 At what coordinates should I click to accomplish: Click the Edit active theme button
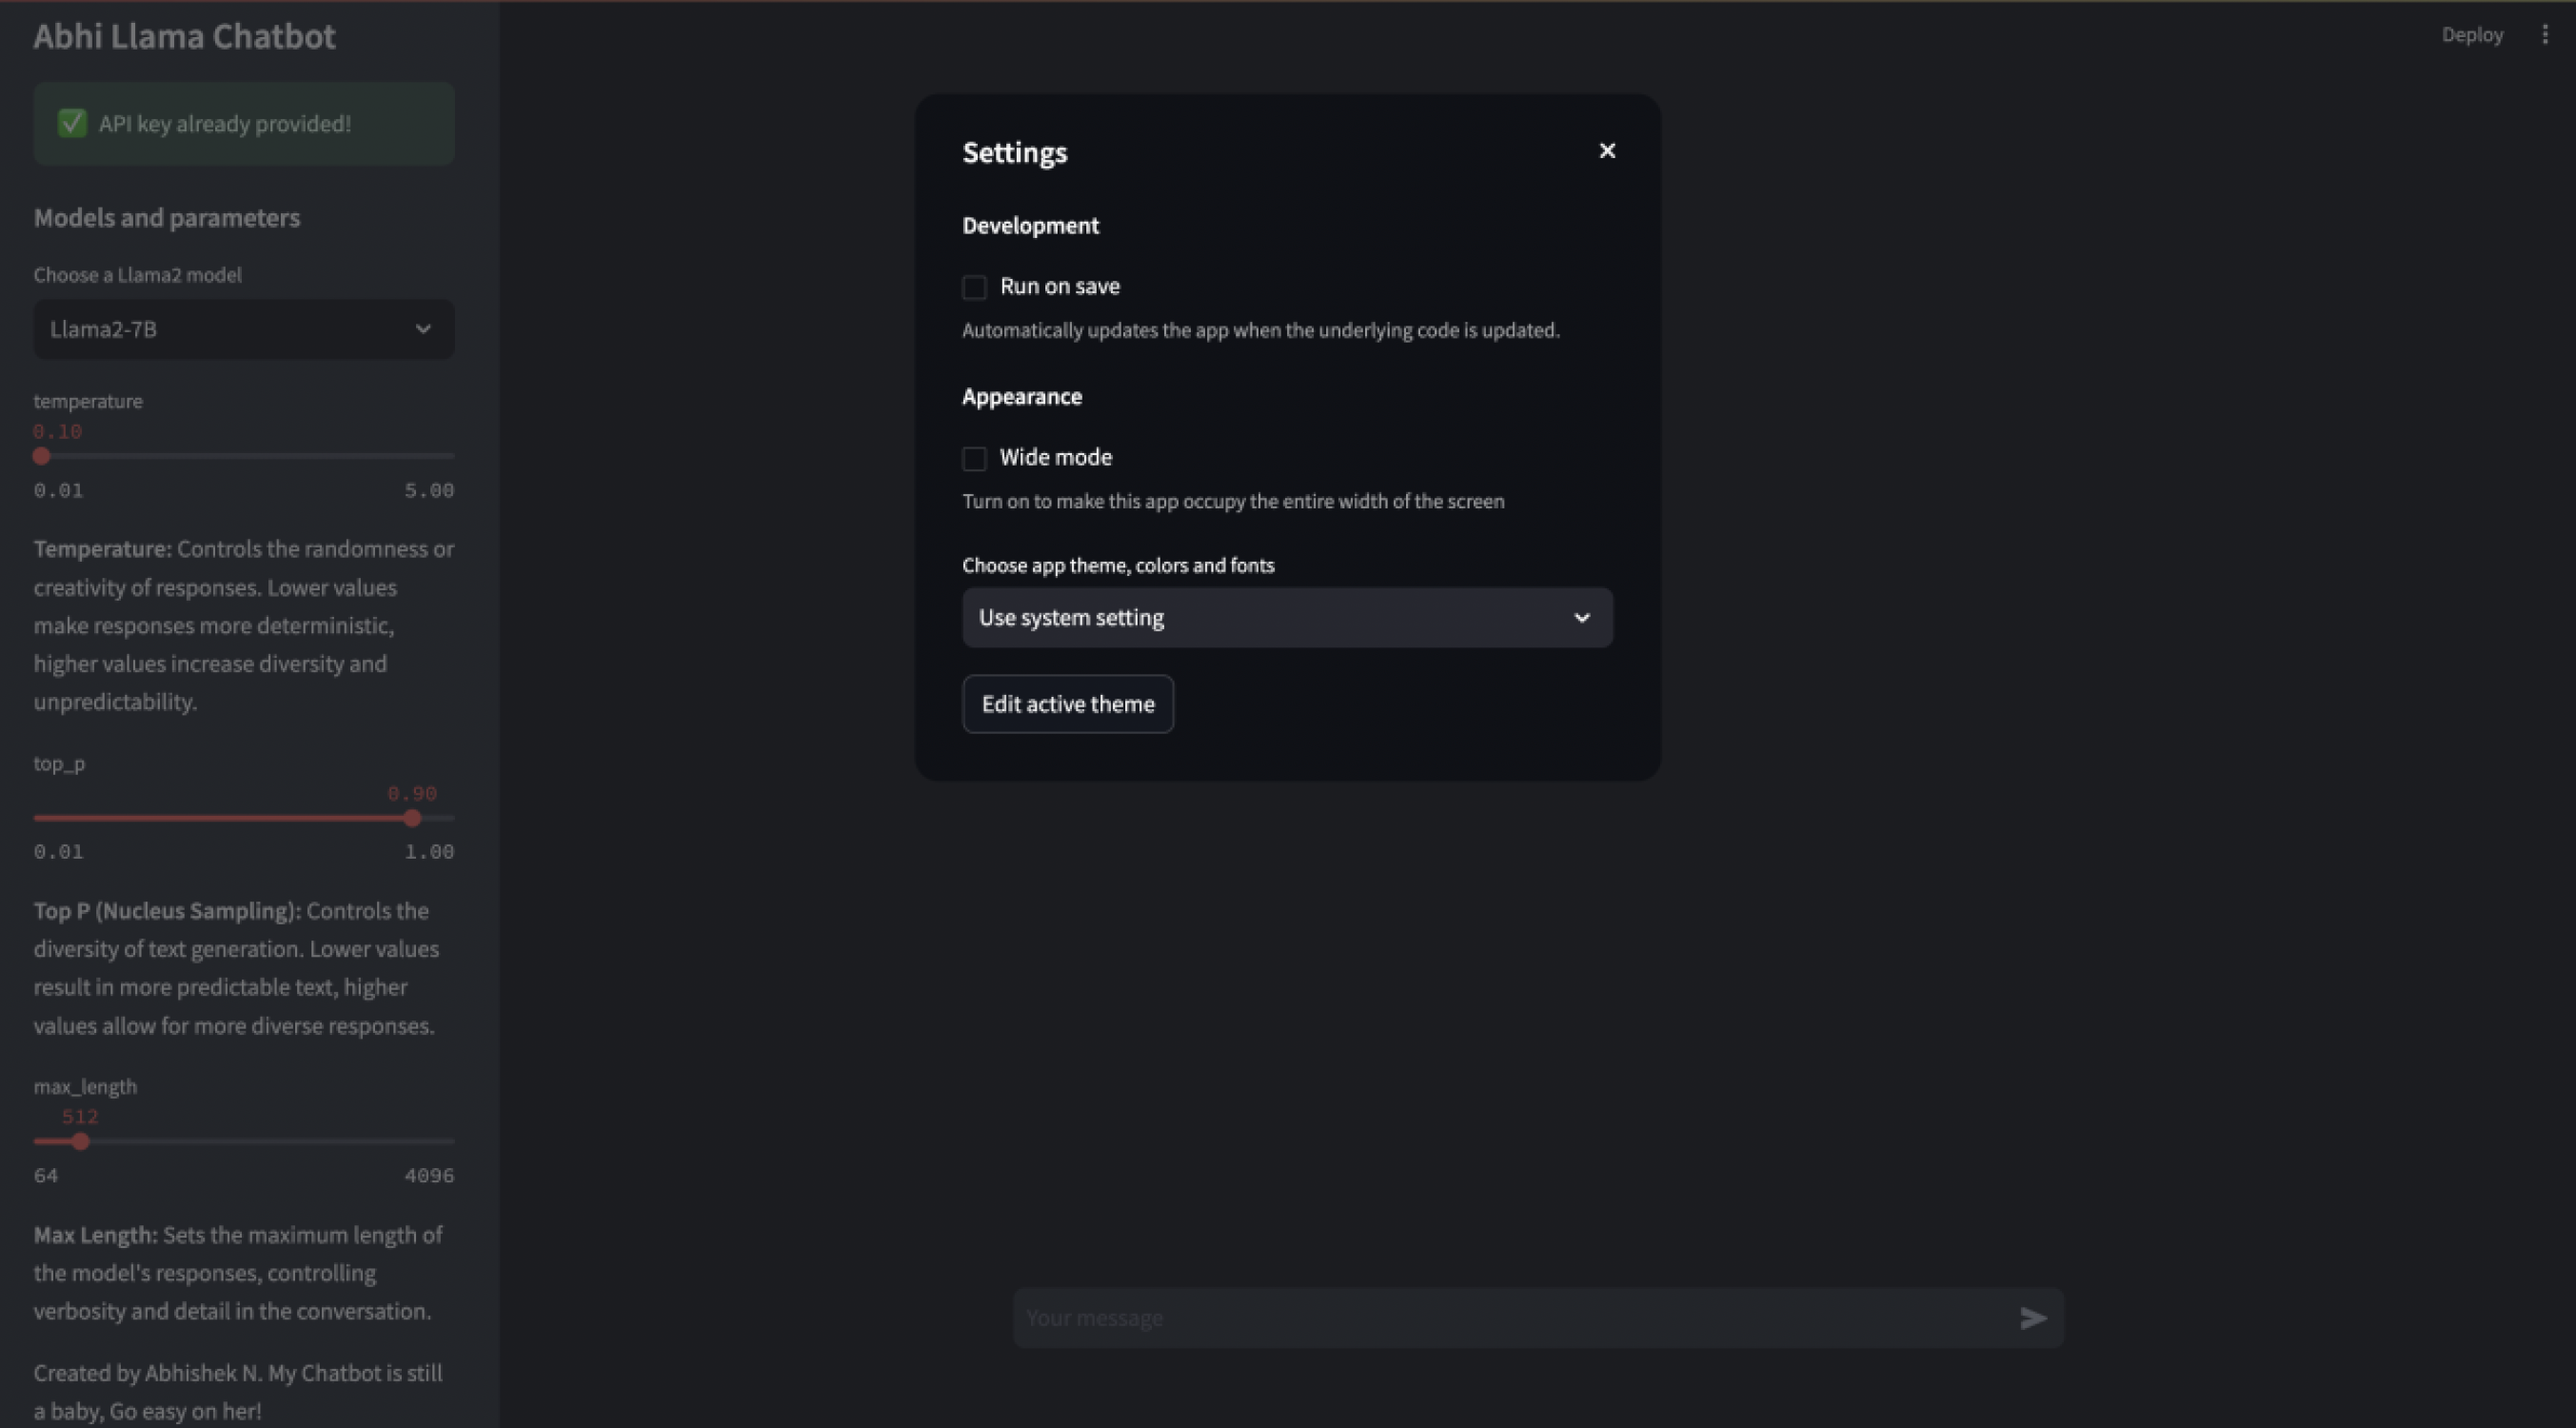[1068, 704]
